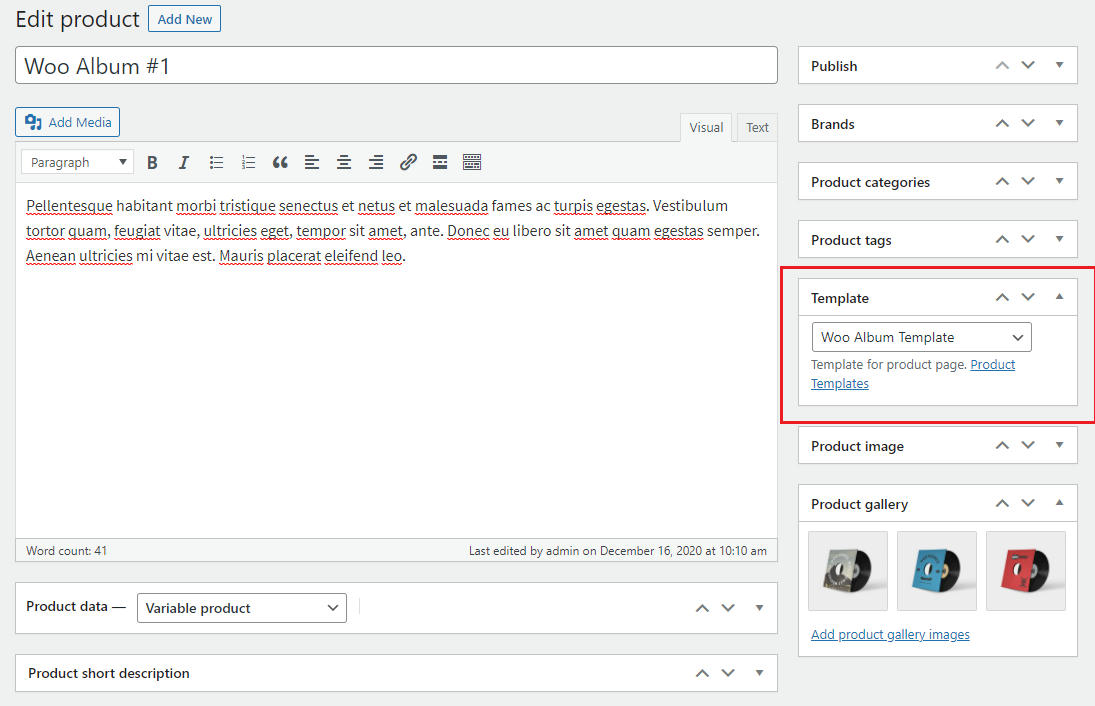Move Product data panel down
Viewport: 1095px width, 706px height.
click(728, 608)
